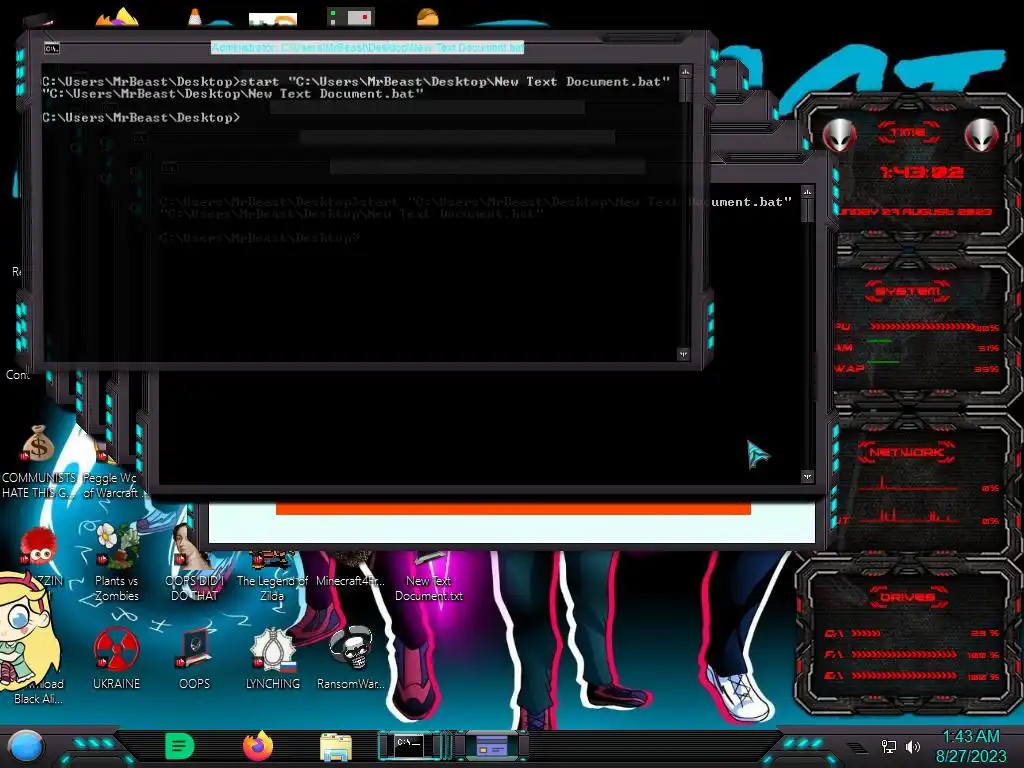Switch to the purple window taskbar button
This screenshot has width=1024, height=768.
(x=492, y=745)
